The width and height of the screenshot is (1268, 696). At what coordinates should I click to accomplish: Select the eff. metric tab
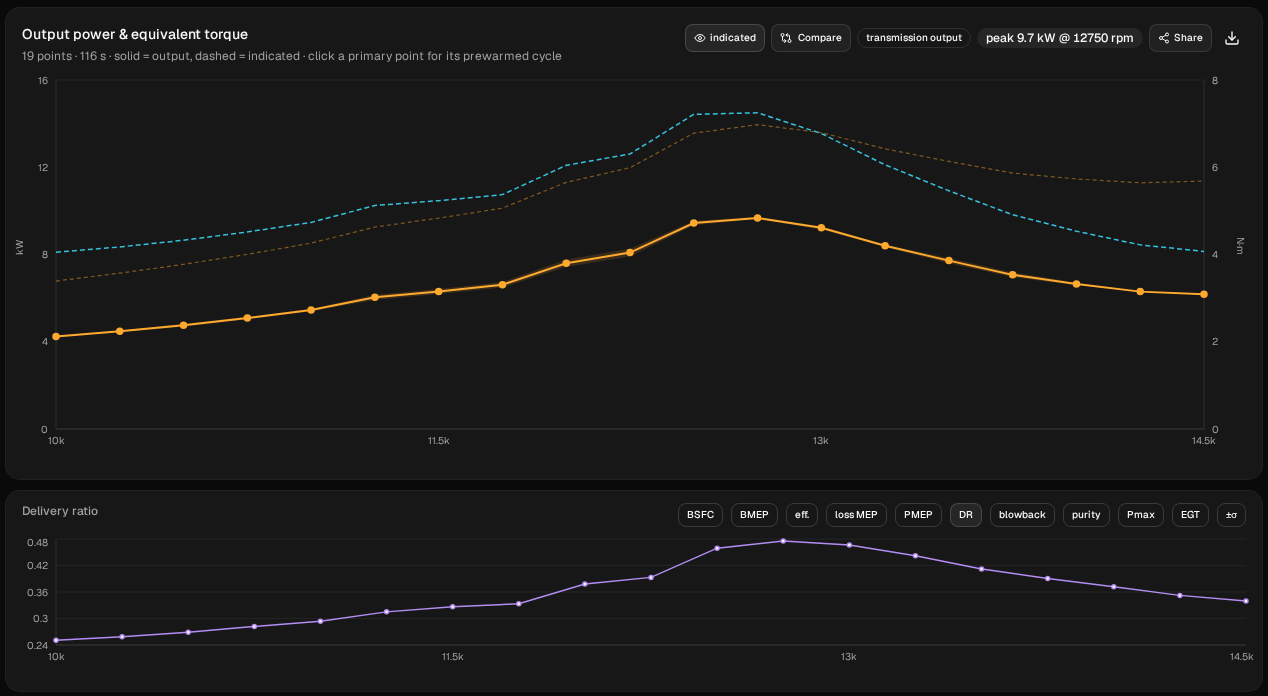coord(802,515)
